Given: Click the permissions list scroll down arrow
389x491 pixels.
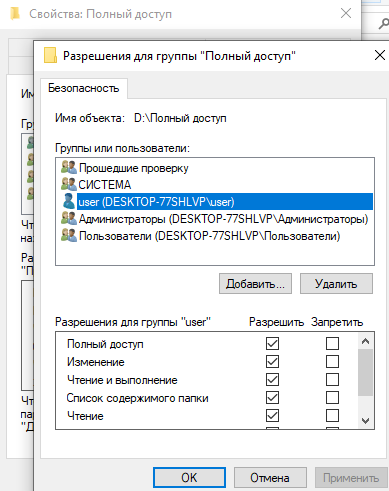Looking at the screenshot, I should pos(365,421).
